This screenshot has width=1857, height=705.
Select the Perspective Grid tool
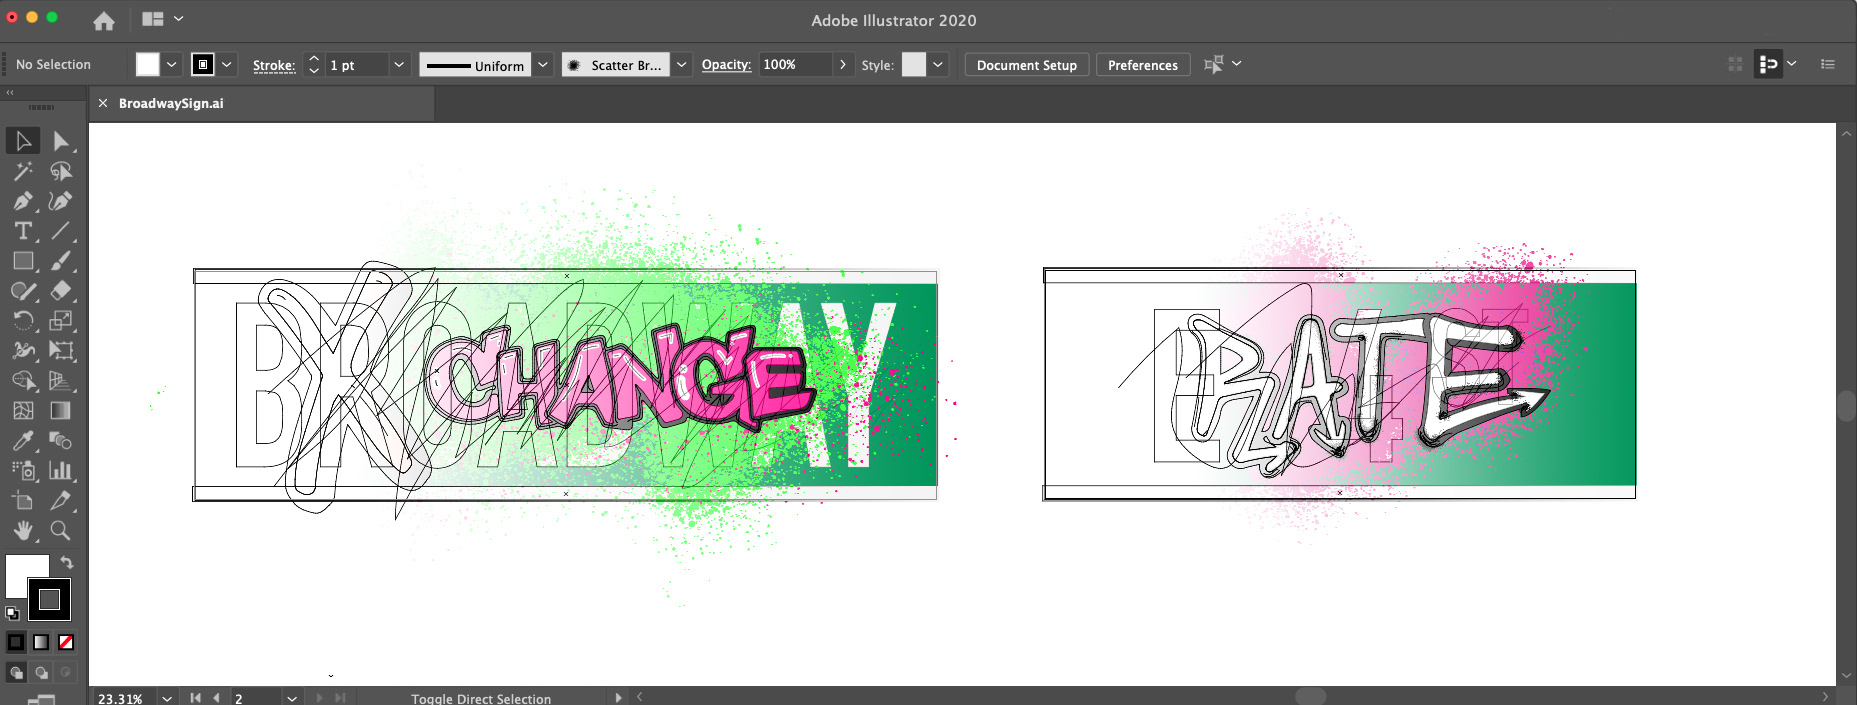pyautogui.click(x=61, y=381)
